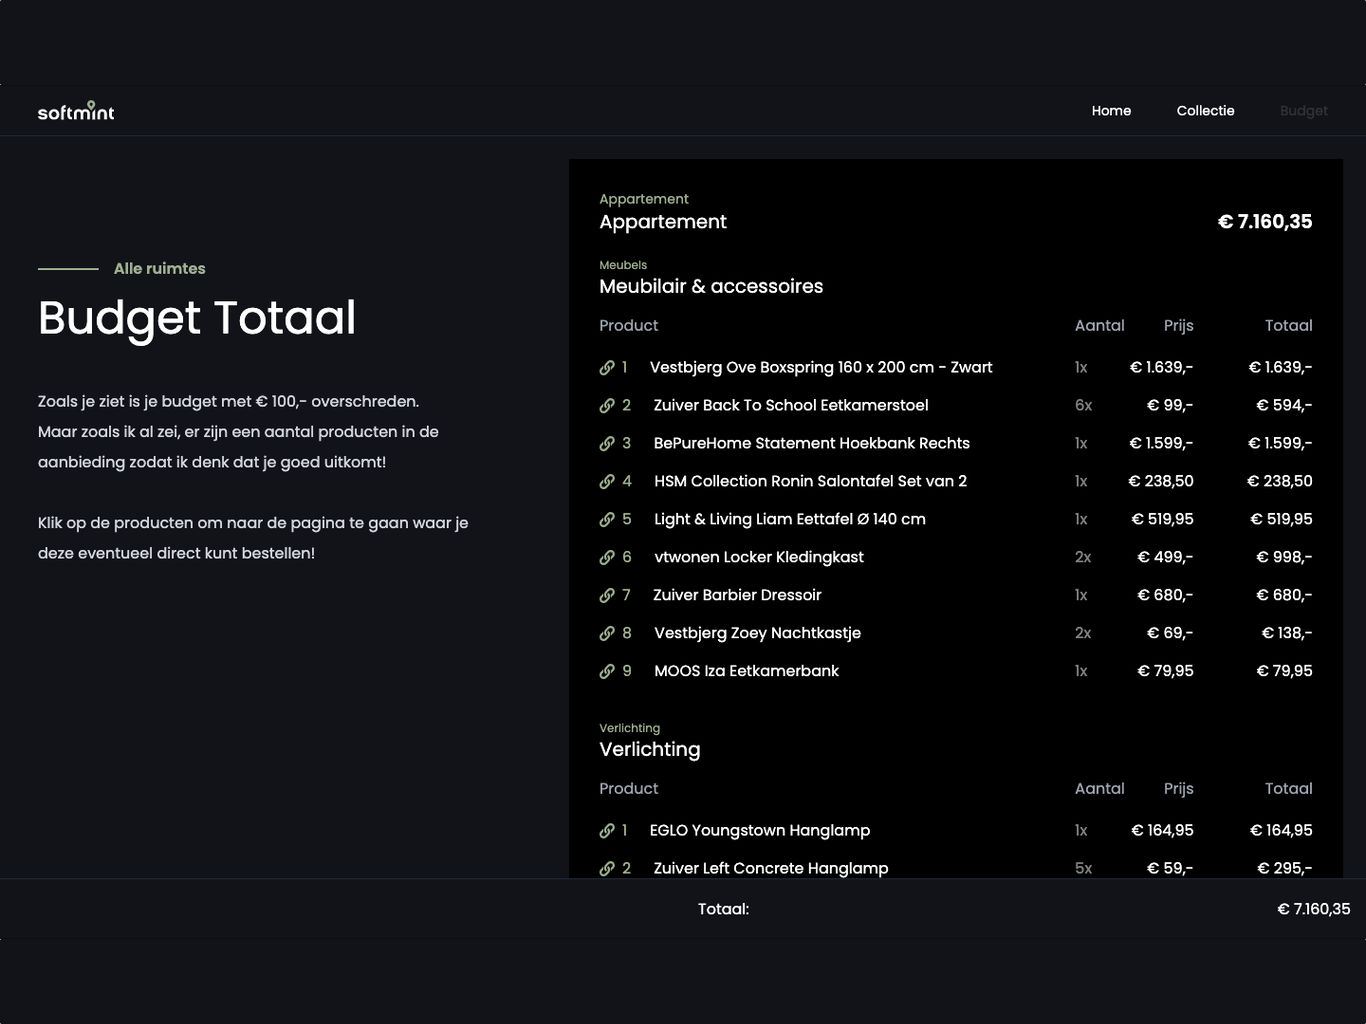The image size is (1366, 1024).
Task: Click the € 519,95 total for Liam Eettafel
Action: coord(1281,519)
